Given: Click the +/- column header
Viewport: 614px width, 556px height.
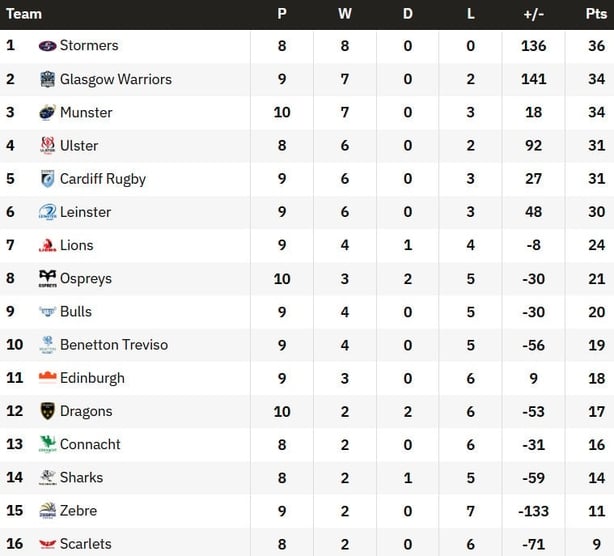Looking at the screenshot, I should [x=533, y=14].
